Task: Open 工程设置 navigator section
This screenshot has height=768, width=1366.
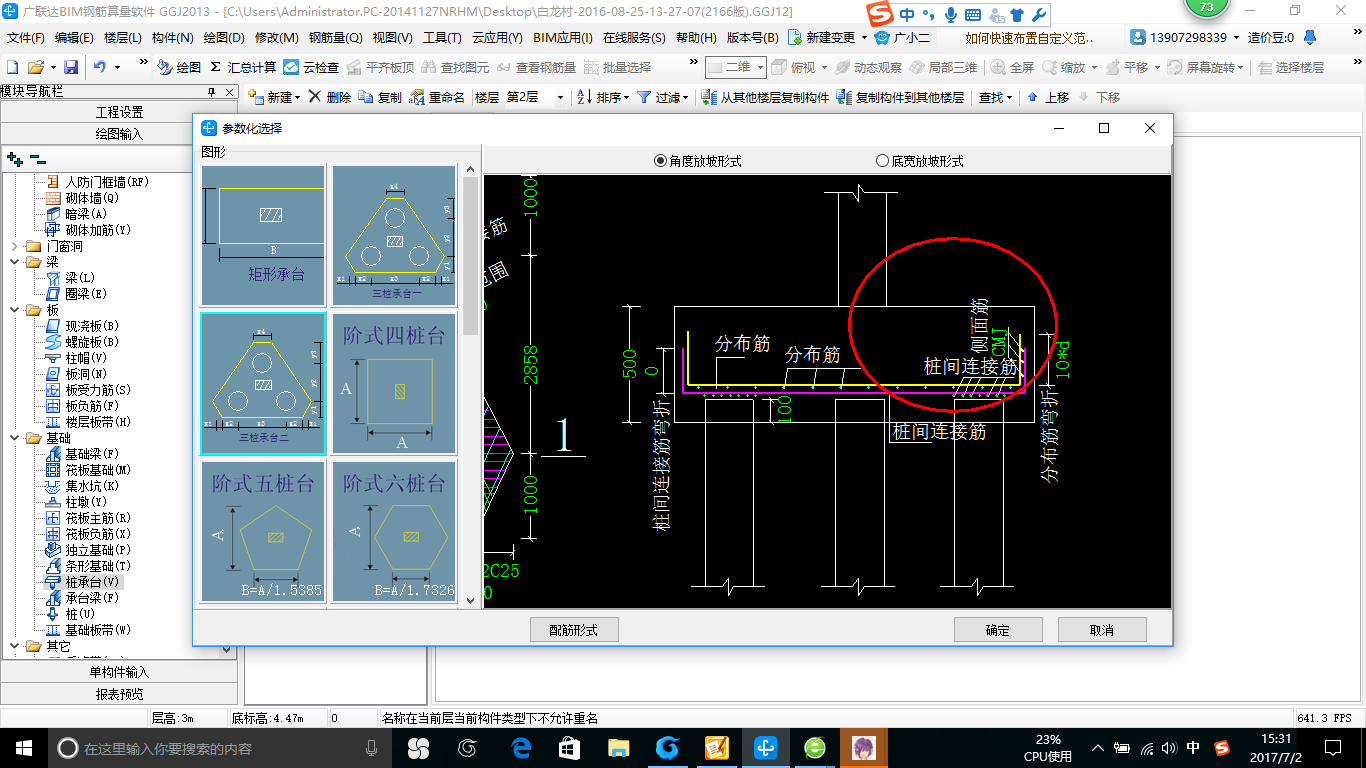Action: pyautogui.click(x=119, y=112)
